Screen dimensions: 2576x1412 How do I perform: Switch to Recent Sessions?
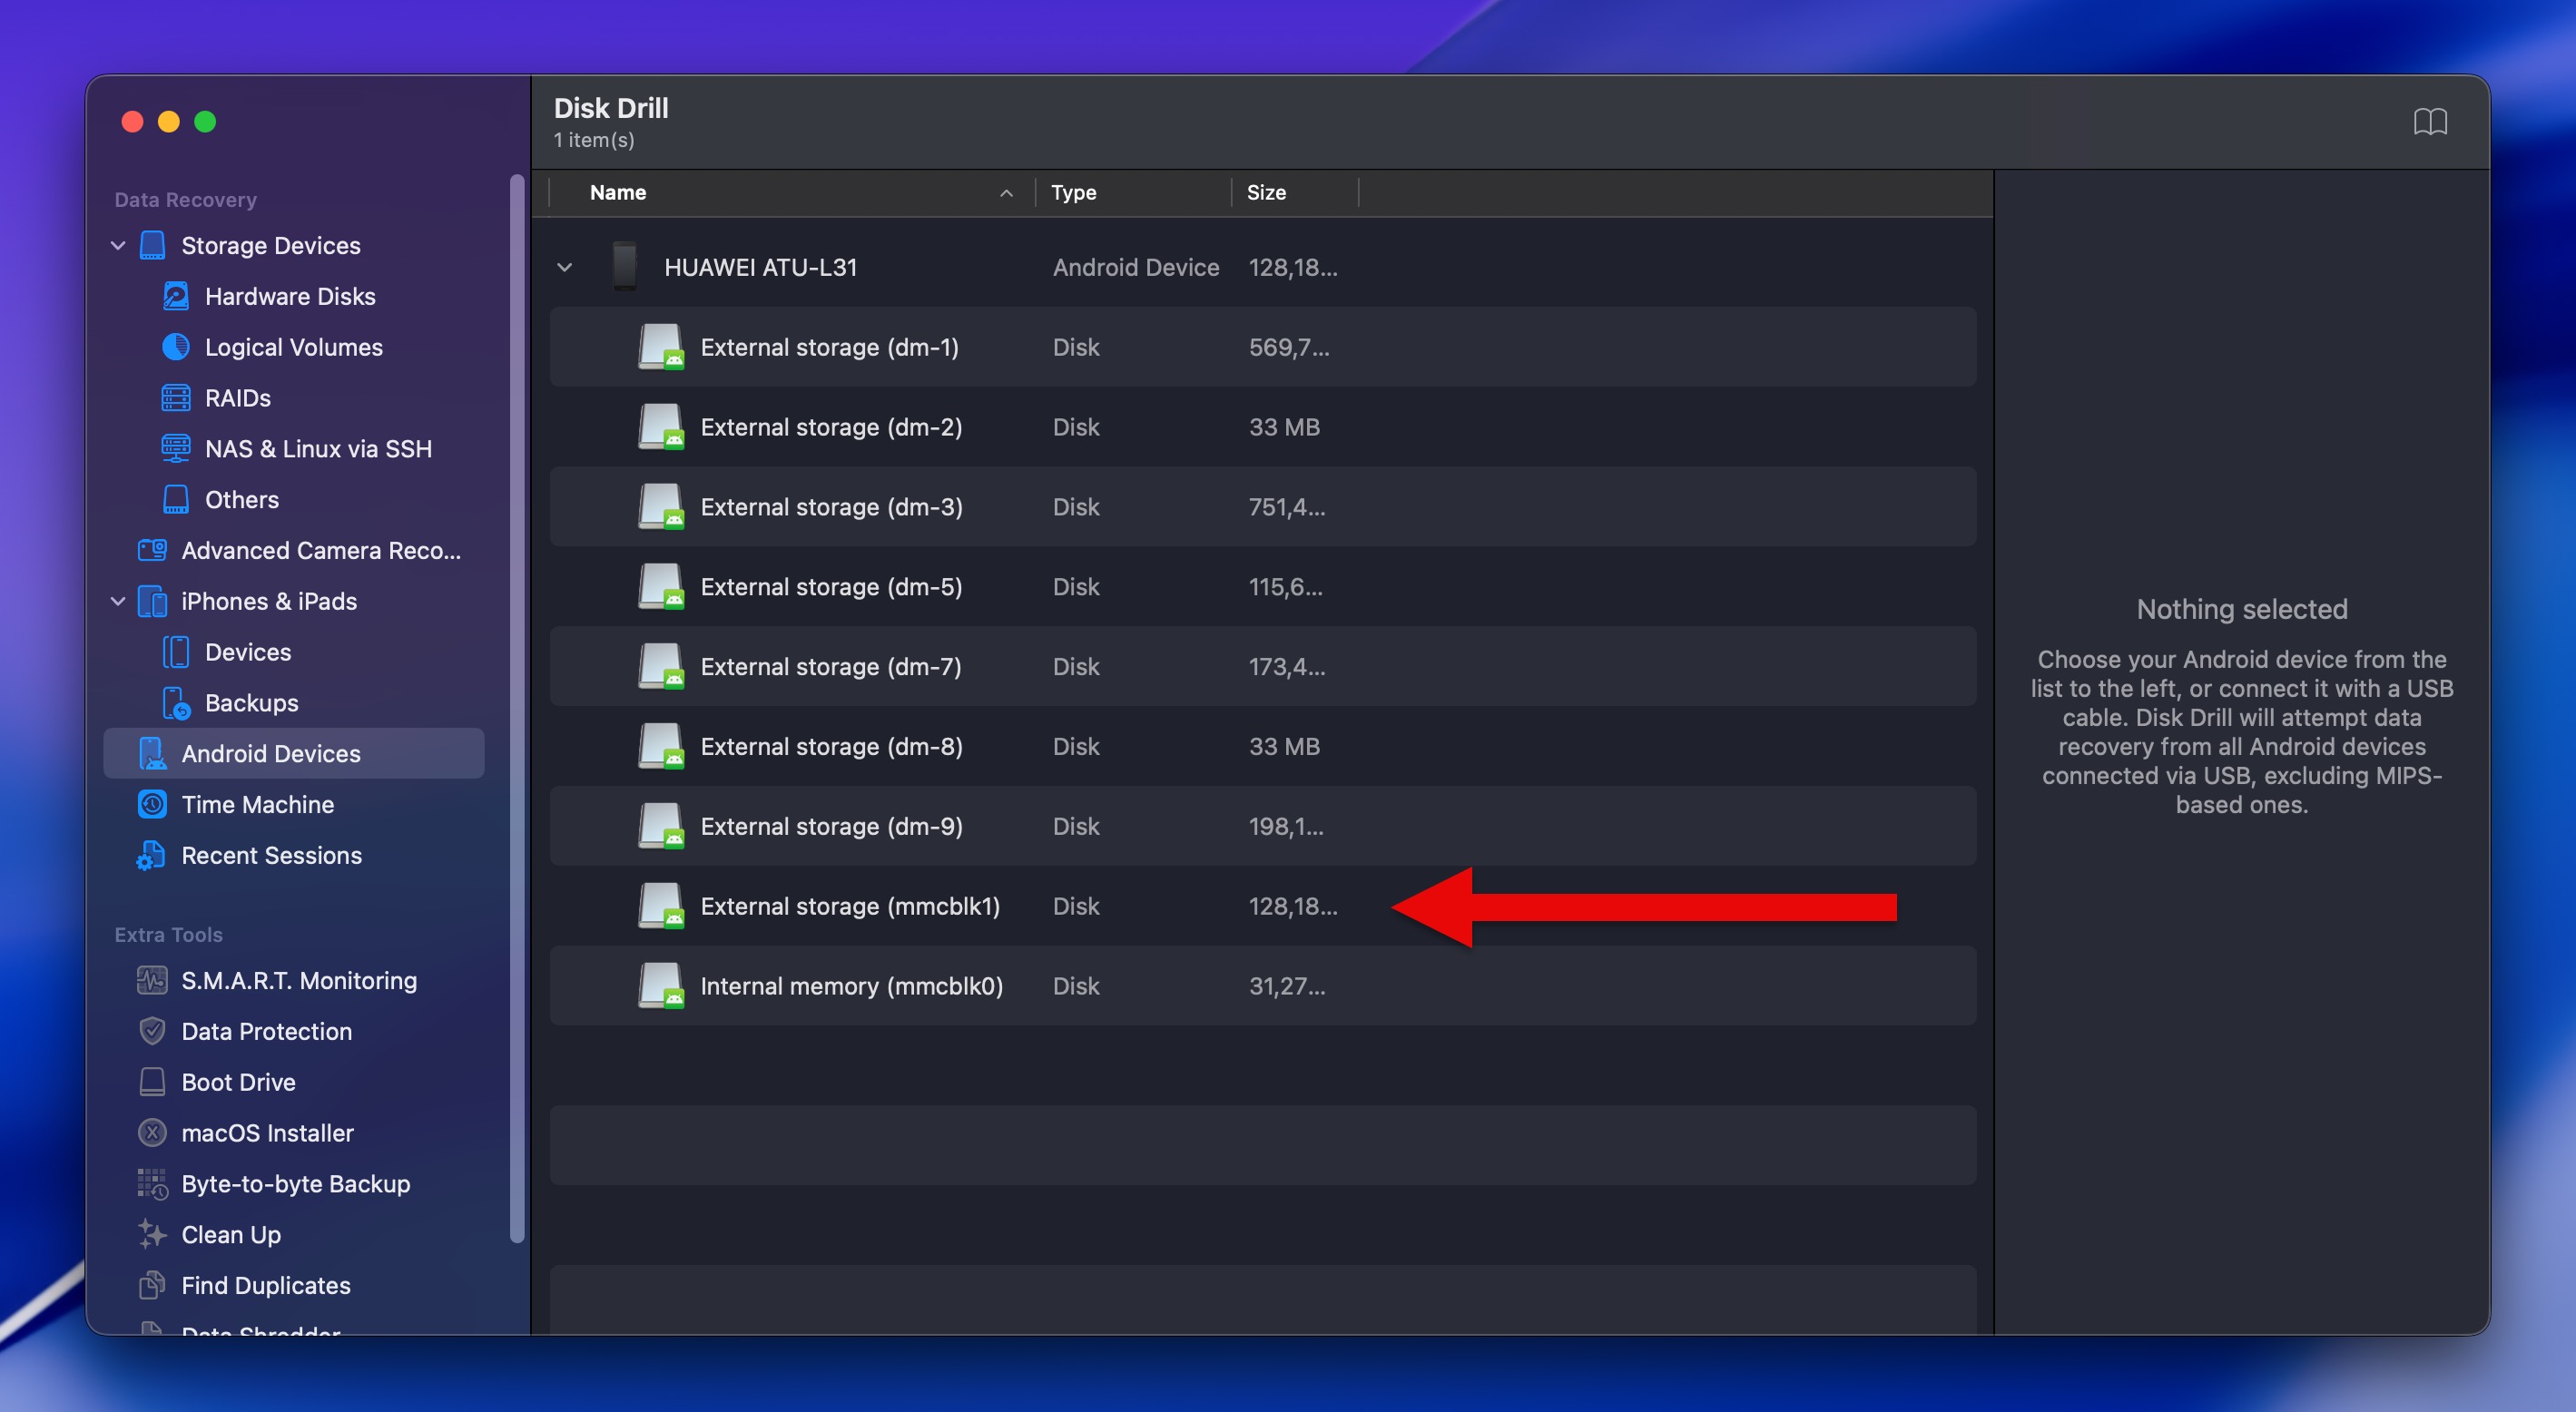pyautogui.click(x=271, y=855)
